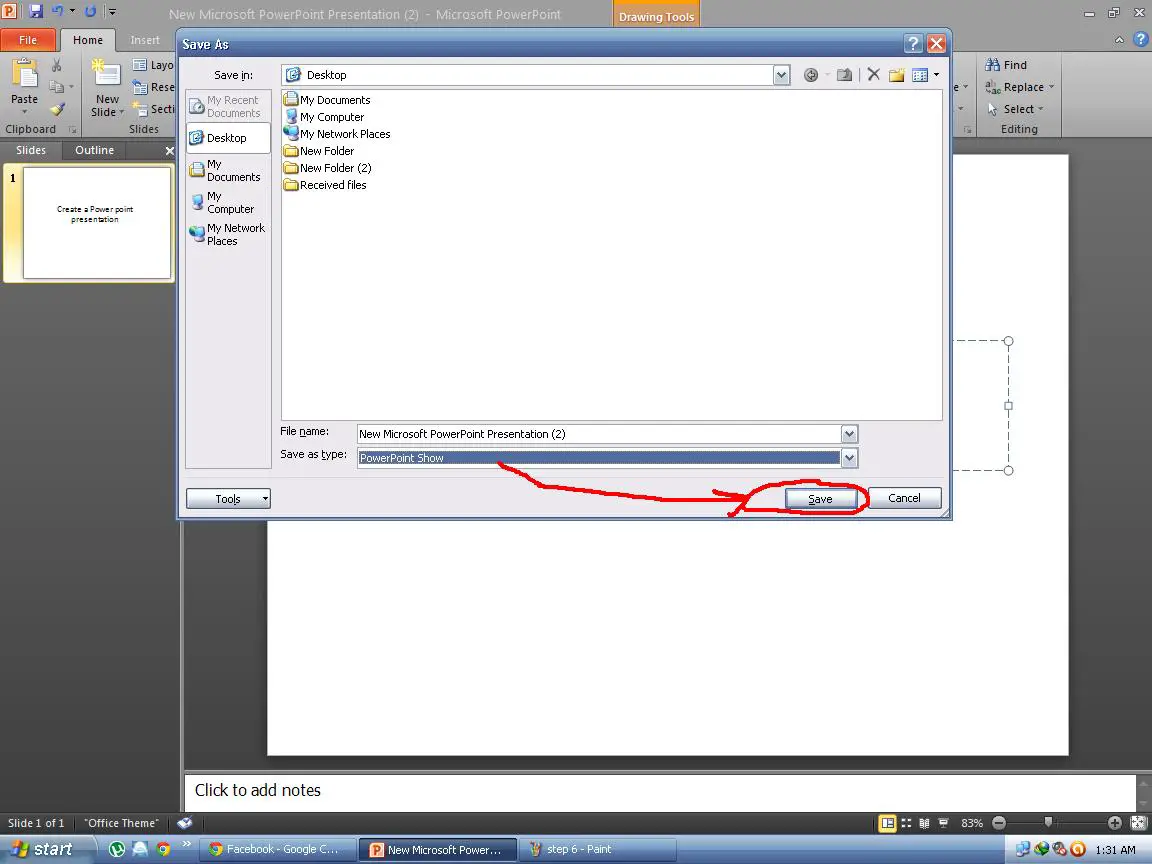Click the Paste clipboard icon
The width and height of the screenshot is (1152, 864).
tap(24, 73)
